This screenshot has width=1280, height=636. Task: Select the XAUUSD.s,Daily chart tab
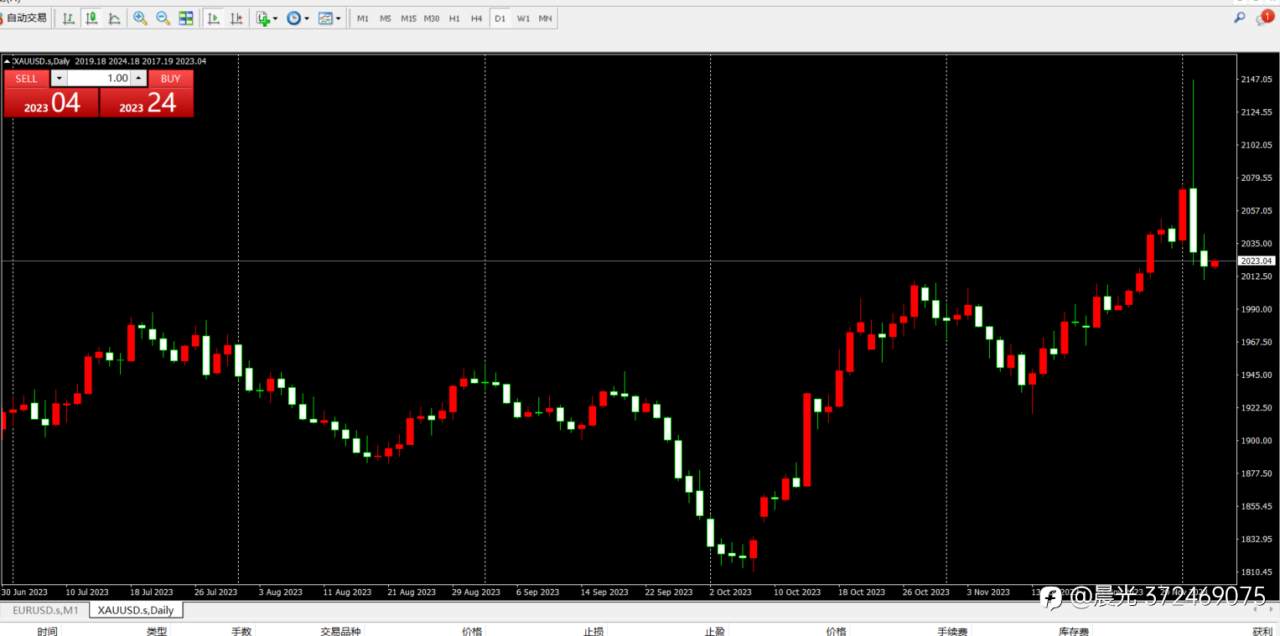tap(136, 610)
